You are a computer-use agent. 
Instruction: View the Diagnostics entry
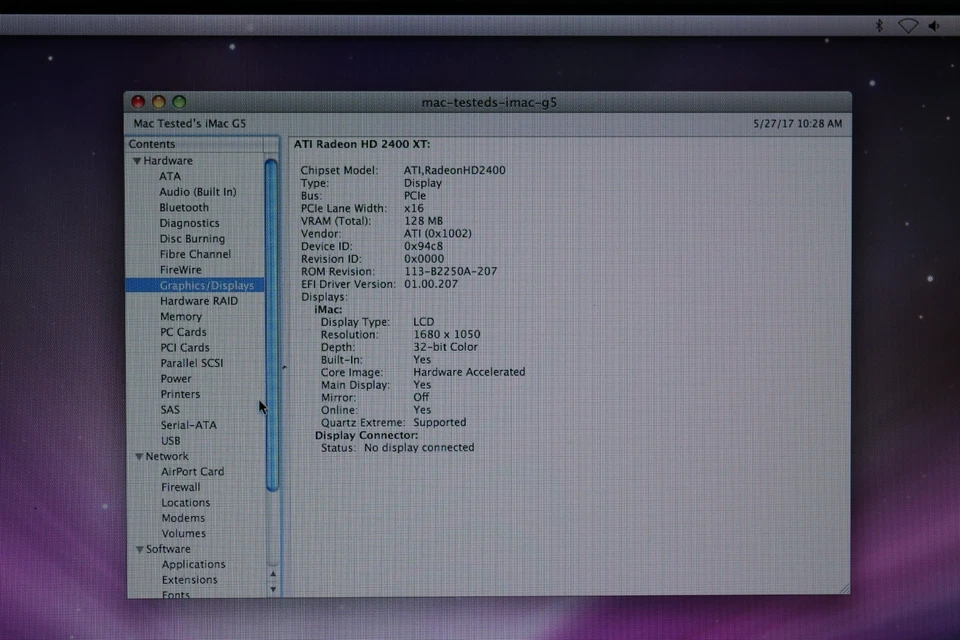pos(189,223)
